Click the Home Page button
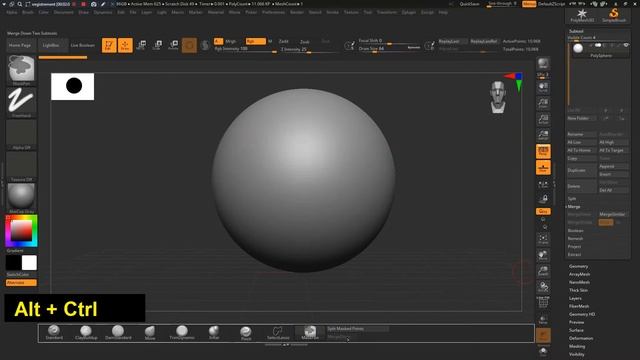This screenshot has height=360, width=640. 20,45
